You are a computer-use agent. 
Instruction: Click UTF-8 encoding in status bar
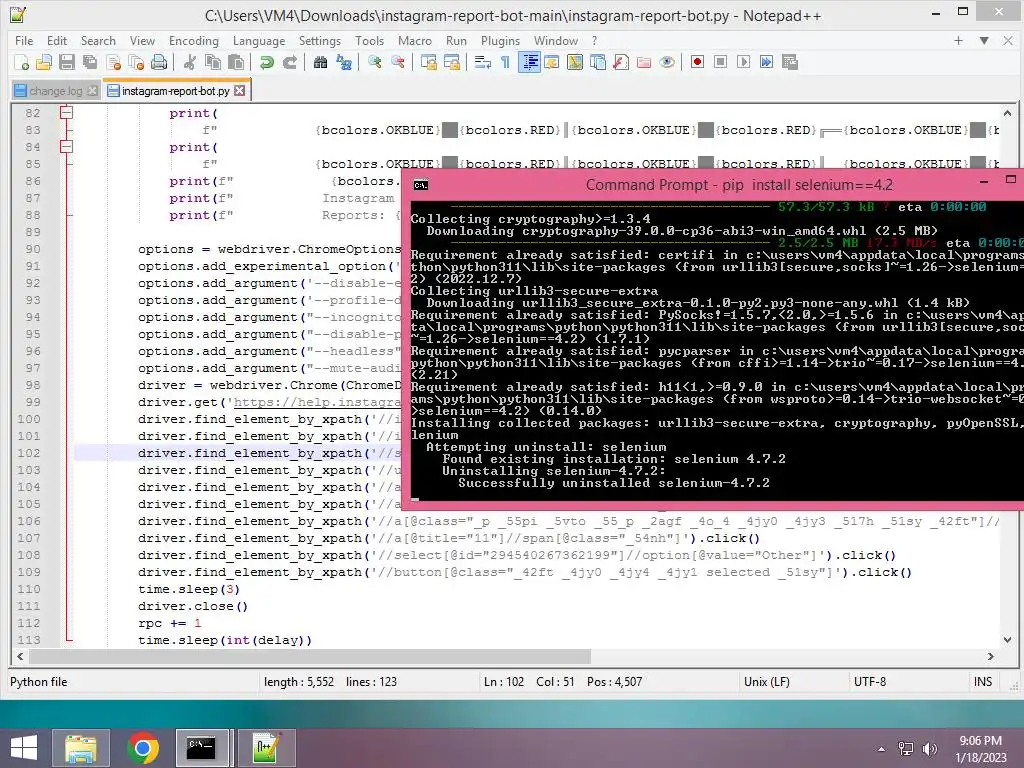[870, 682]
